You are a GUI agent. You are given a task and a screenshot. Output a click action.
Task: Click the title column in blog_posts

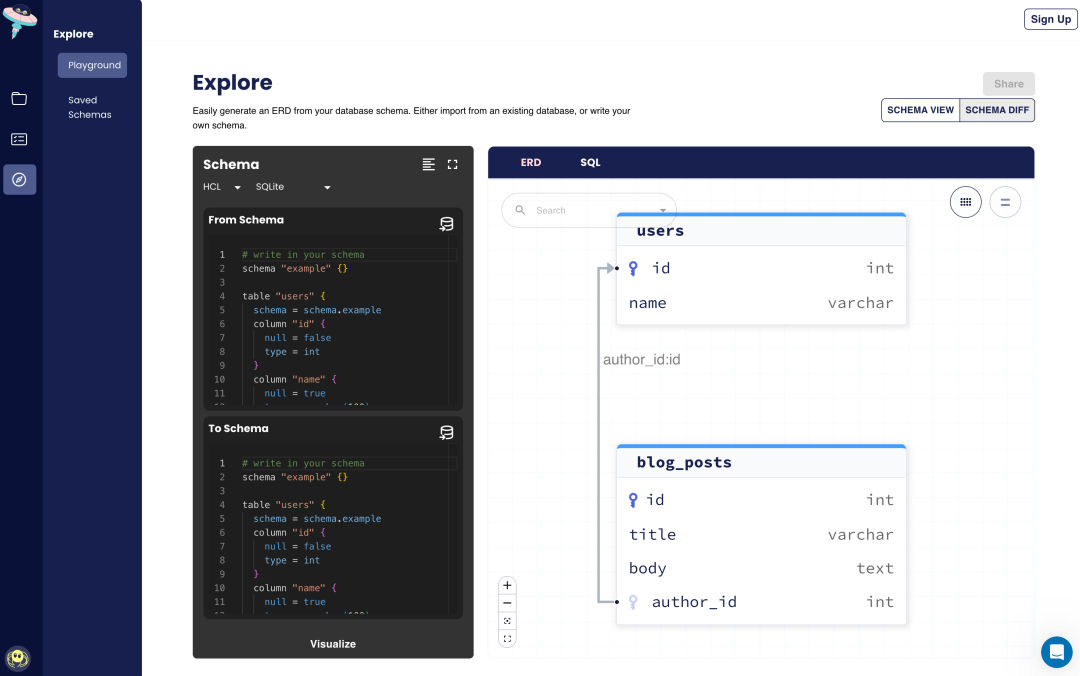coord(761,535)
